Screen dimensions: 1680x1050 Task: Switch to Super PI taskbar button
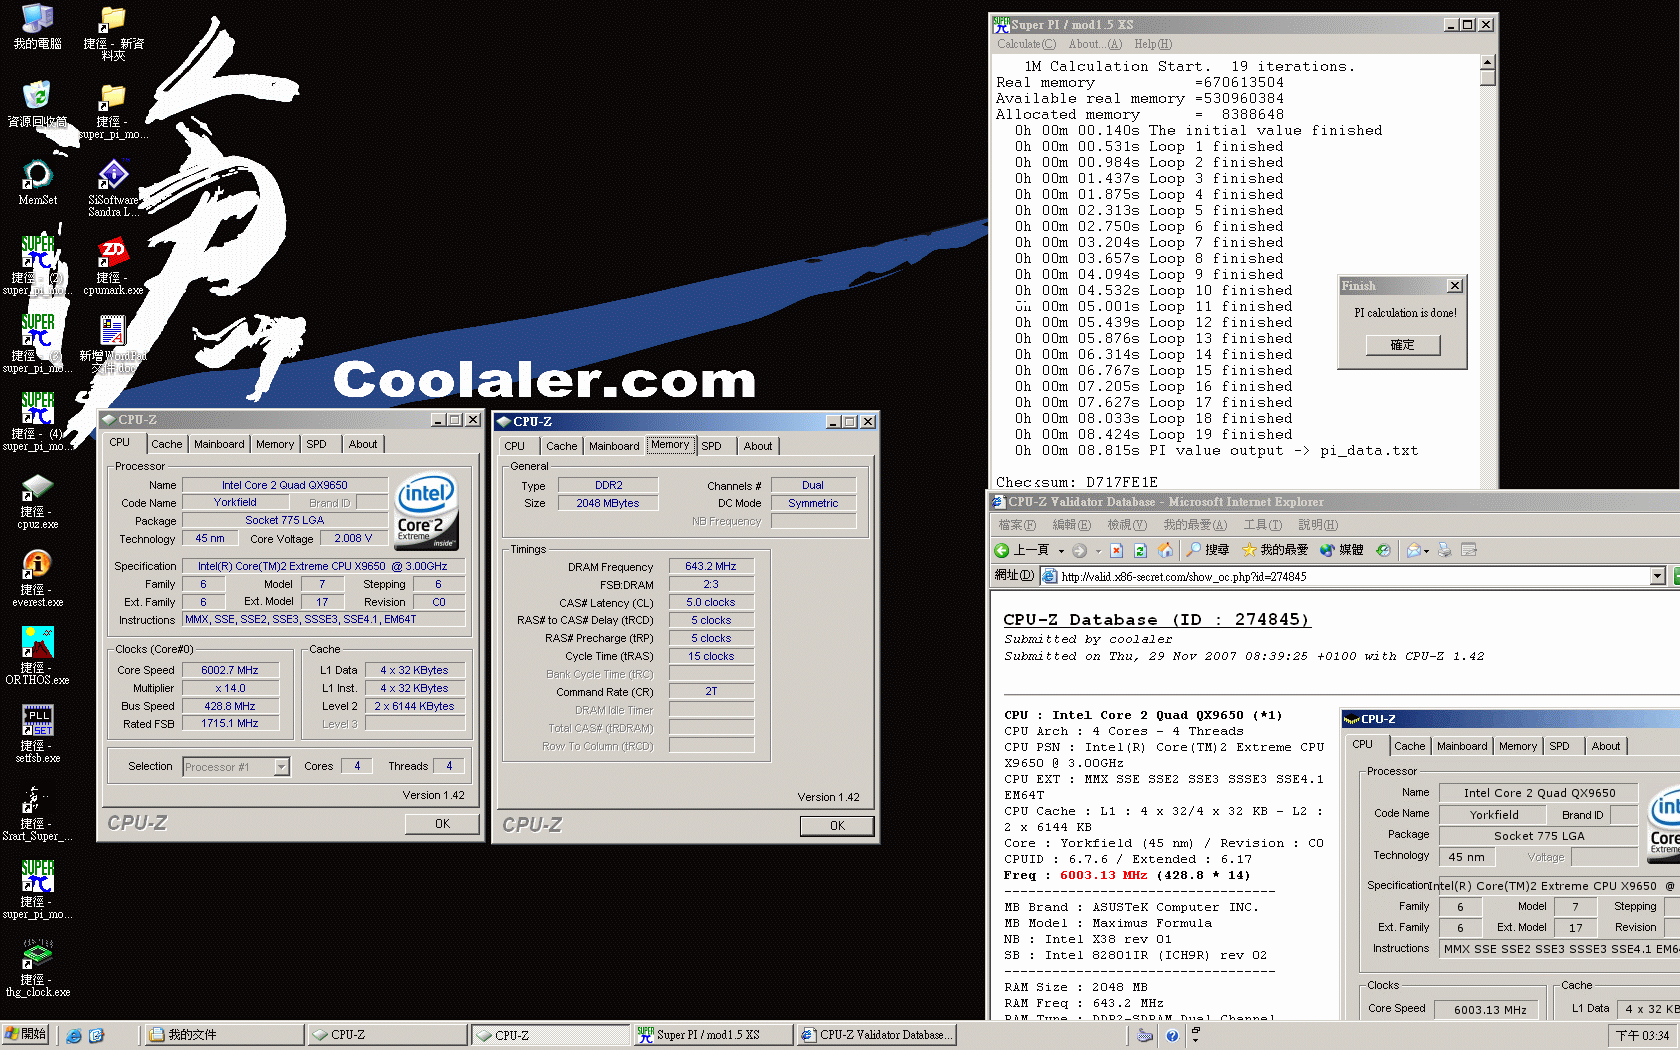click(712, 1035)
